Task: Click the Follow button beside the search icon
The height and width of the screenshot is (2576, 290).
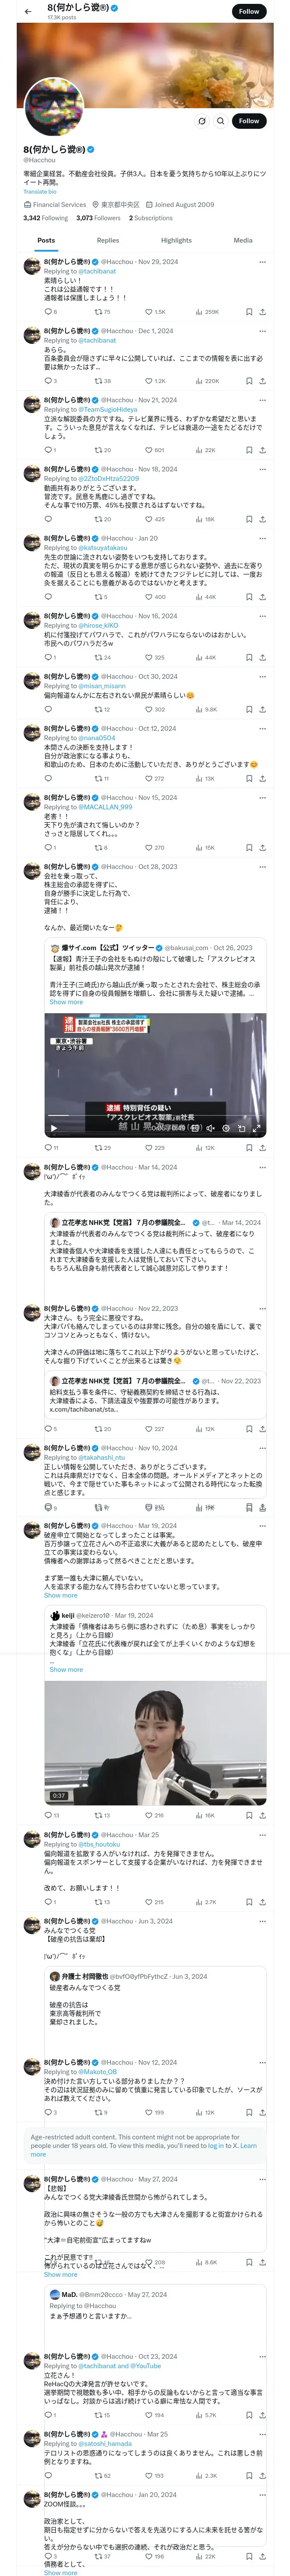Action: 248,121
